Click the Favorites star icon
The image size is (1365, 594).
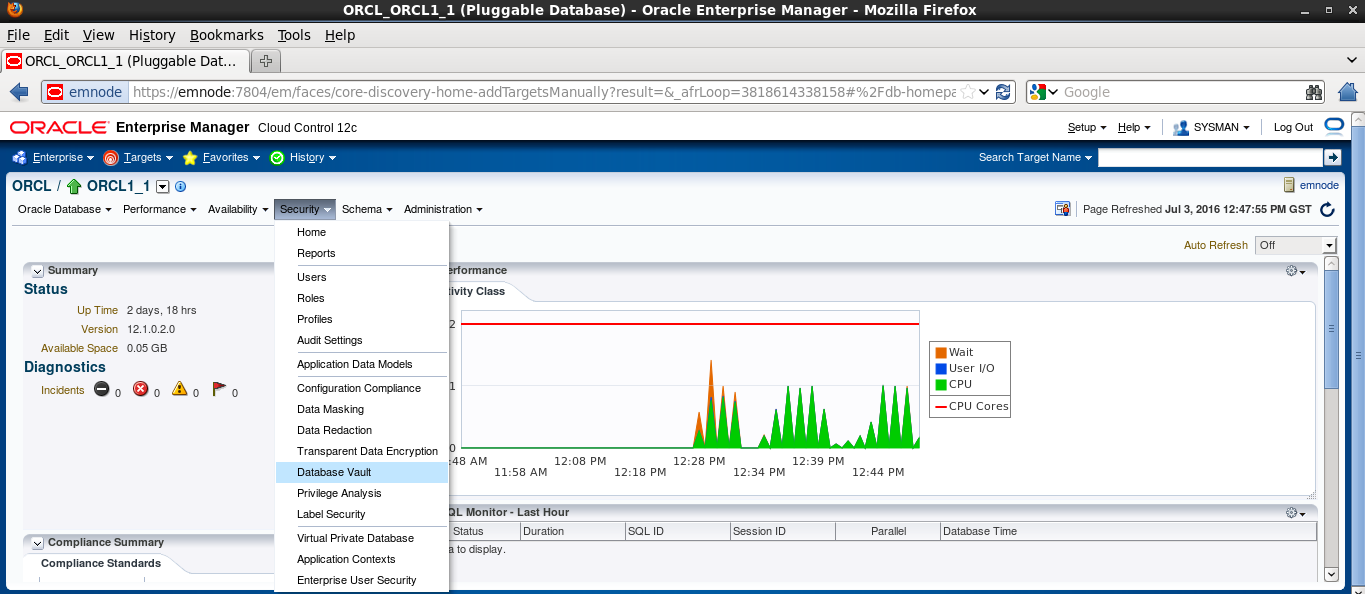[190, 157]
